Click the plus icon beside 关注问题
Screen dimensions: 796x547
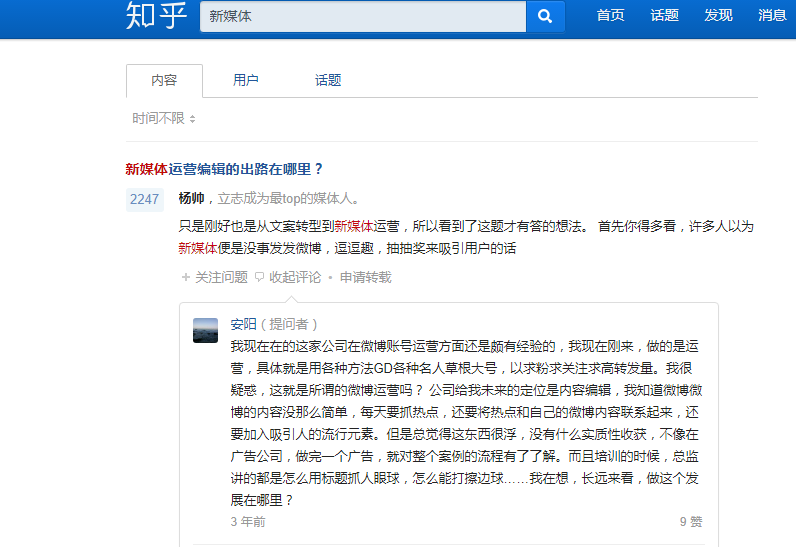coord(186,277)
